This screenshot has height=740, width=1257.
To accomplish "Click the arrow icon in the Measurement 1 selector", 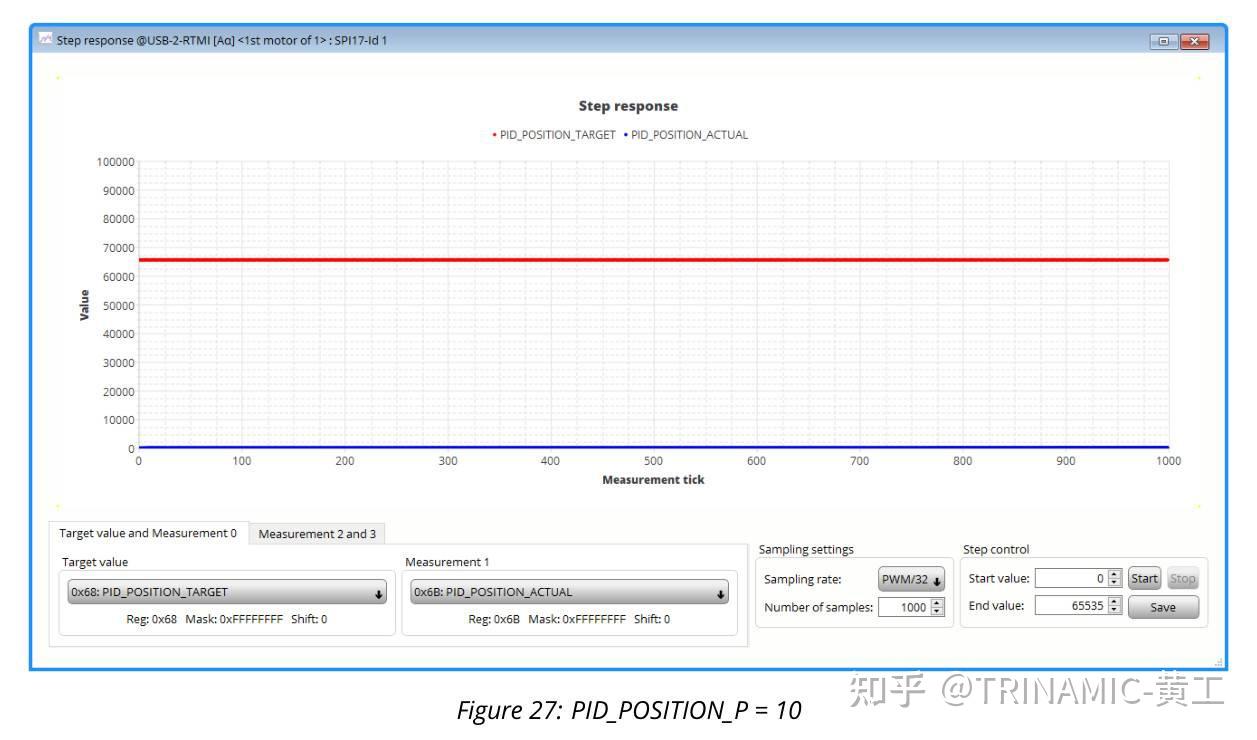I will [719, 591].
